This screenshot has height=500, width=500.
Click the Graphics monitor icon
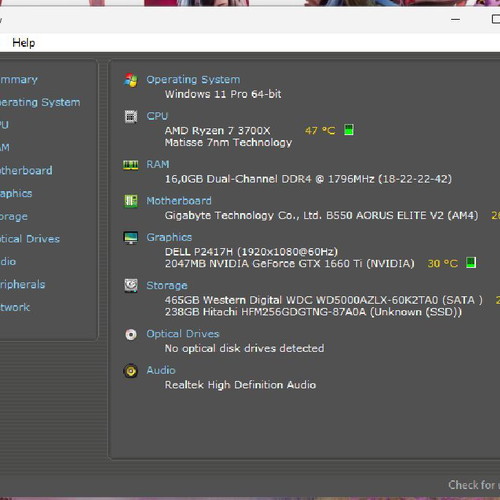pos(131,238)
